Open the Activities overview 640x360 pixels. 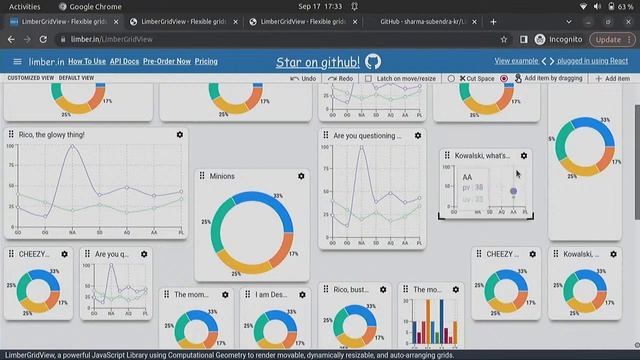(x=24, y=7)
